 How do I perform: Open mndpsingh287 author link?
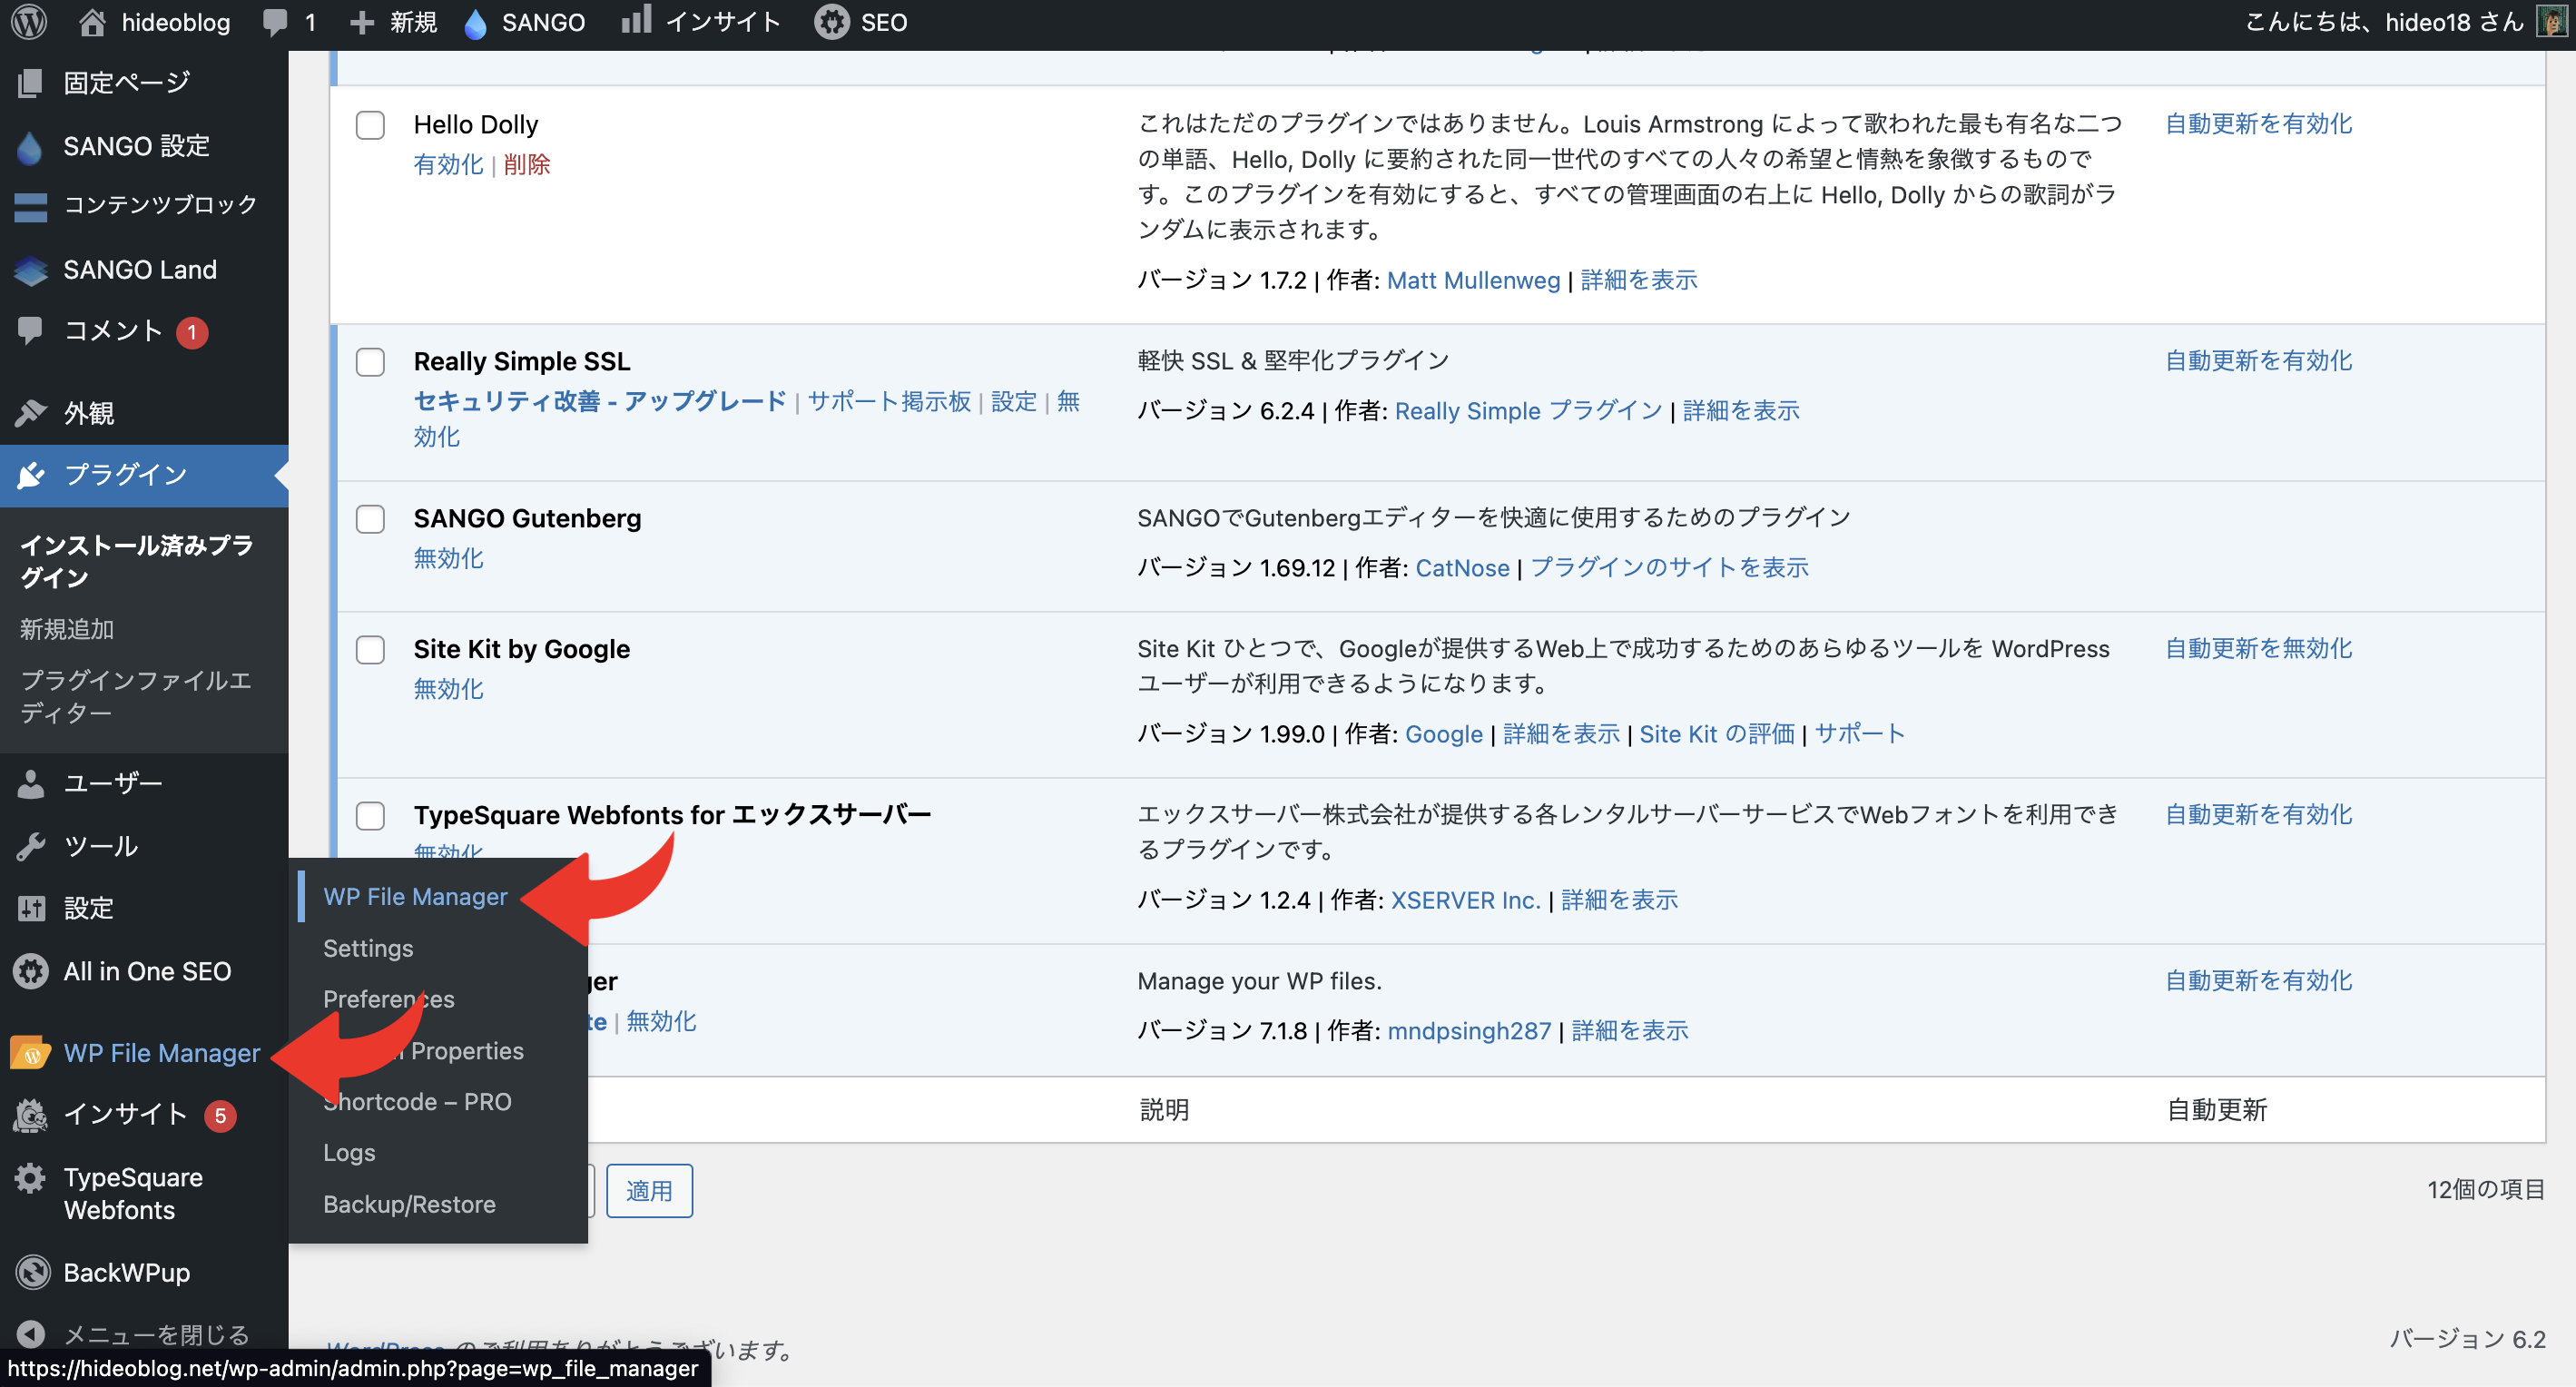tap(1469, 1030)
